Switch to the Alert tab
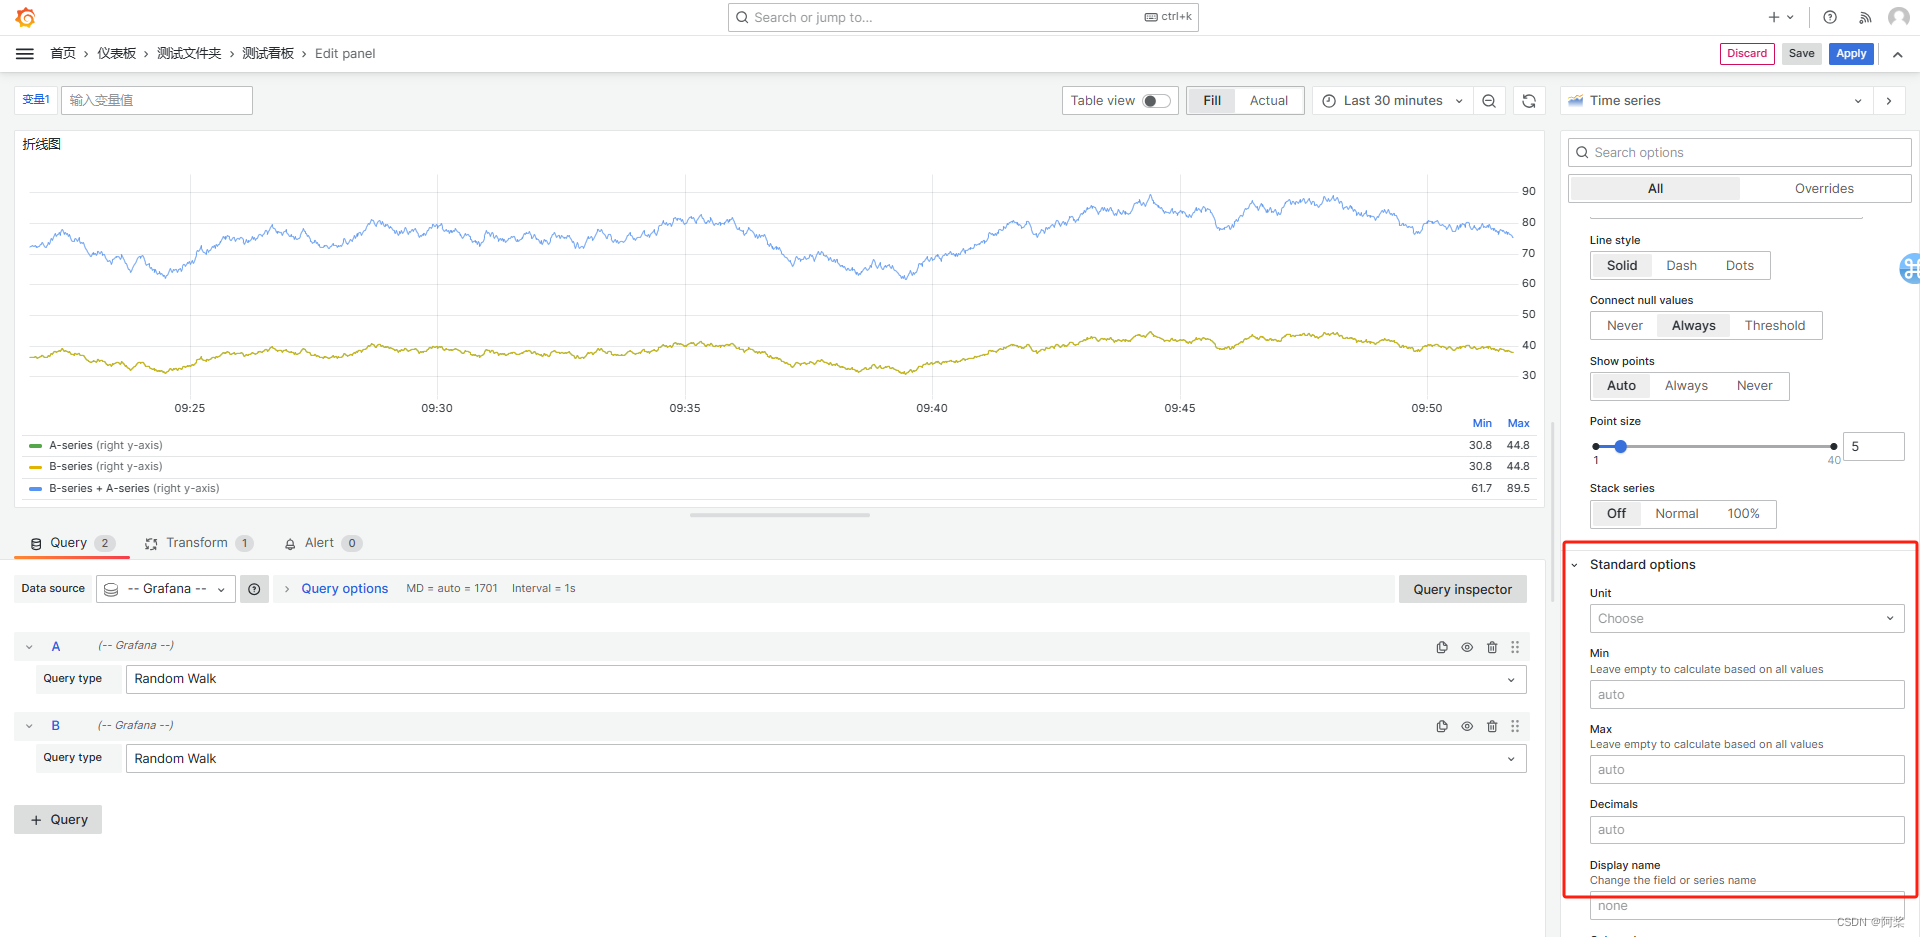This screenshot has height=937, width=1920. (322, 544)
